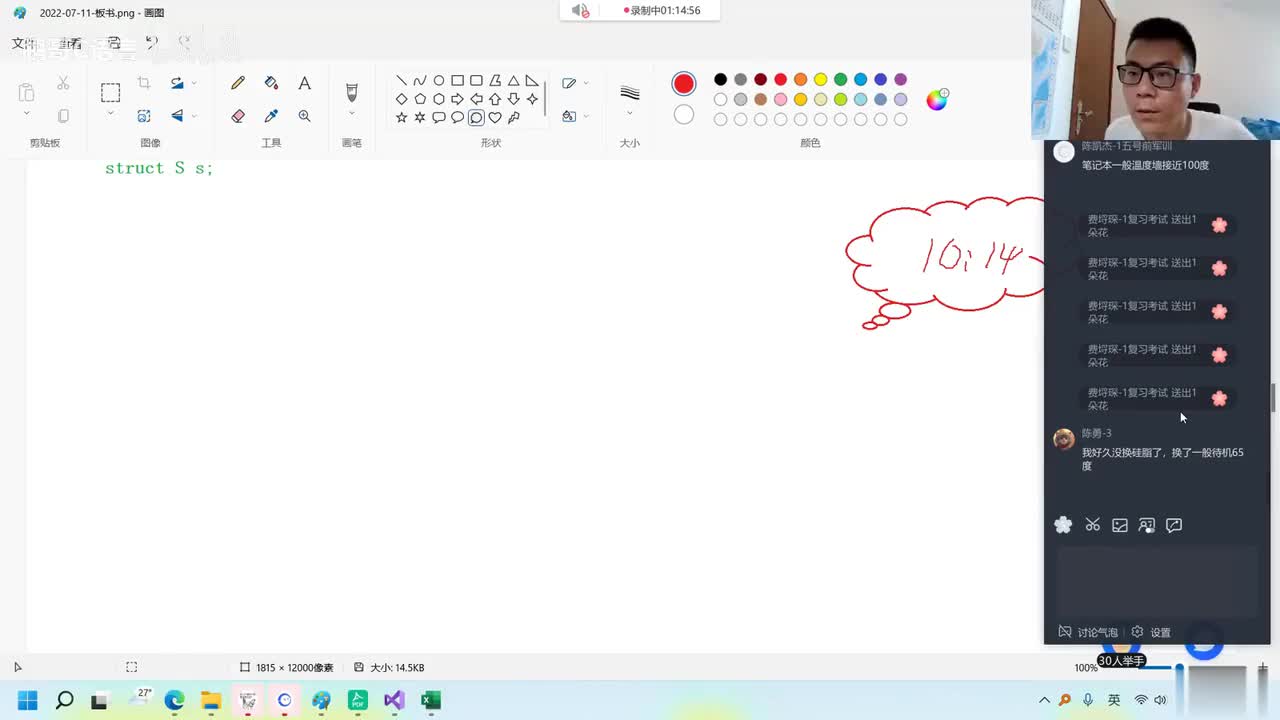Open the Windows Start menu
The image size is (1280, 720).
coord(28,700)
